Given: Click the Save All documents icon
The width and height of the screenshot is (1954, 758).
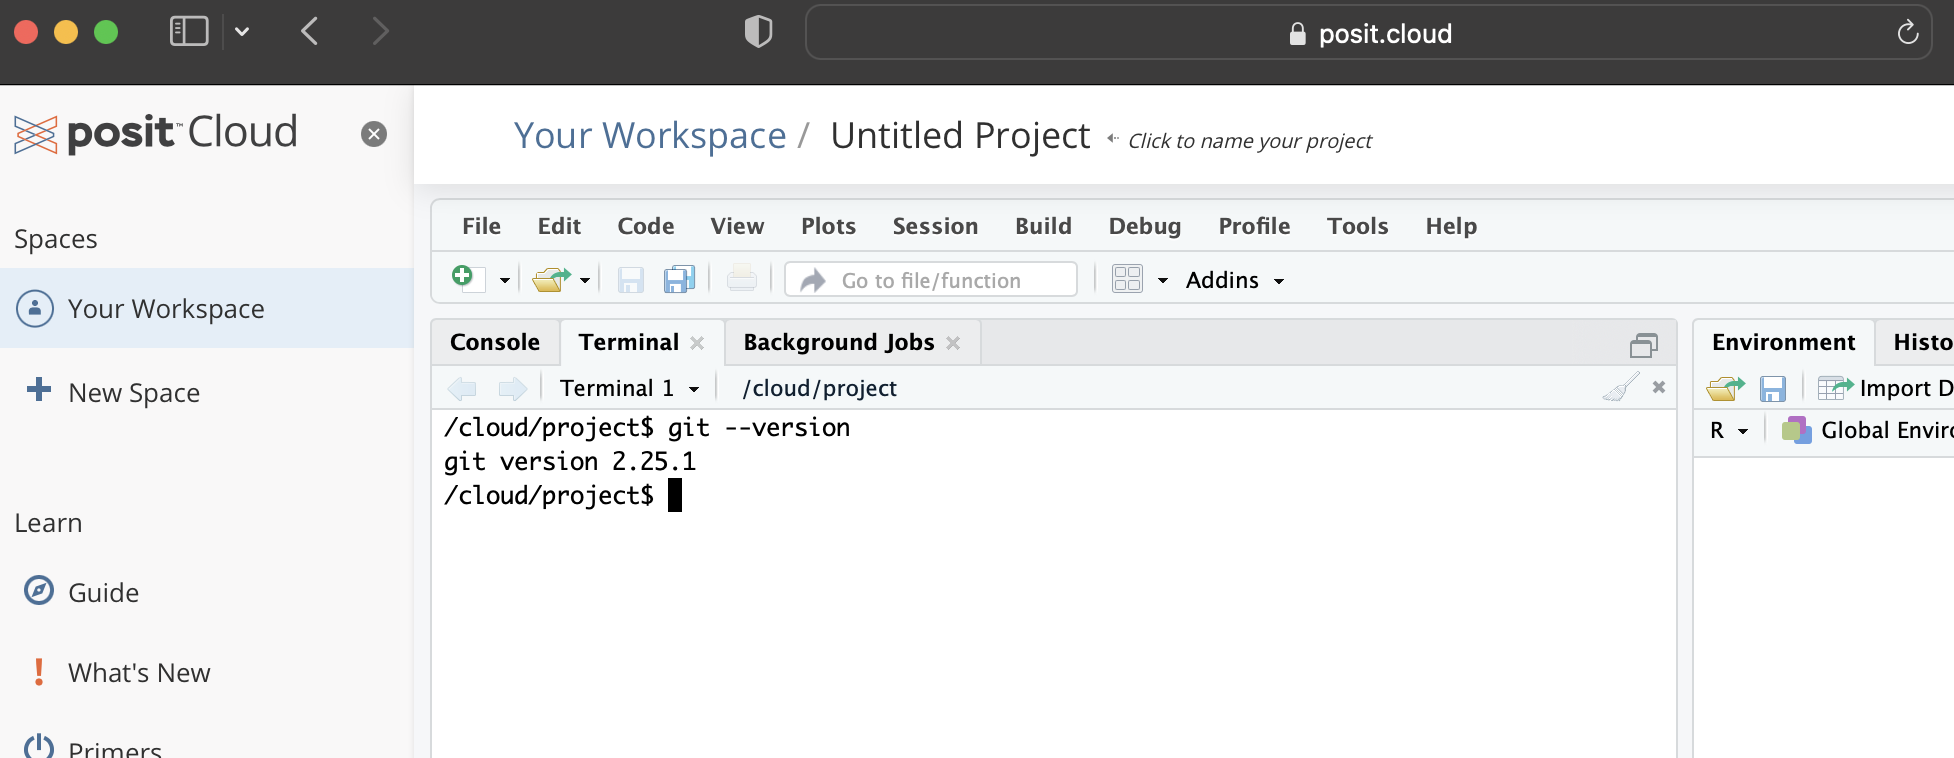Looking at the screenshot, I should [x=679, y=279].
